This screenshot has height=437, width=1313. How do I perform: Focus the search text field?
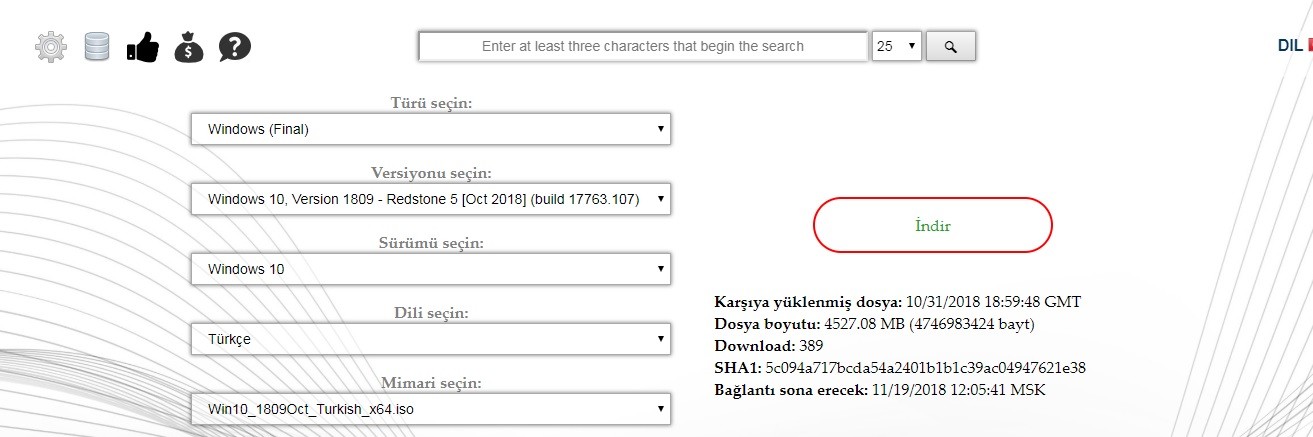pos(643,46)
